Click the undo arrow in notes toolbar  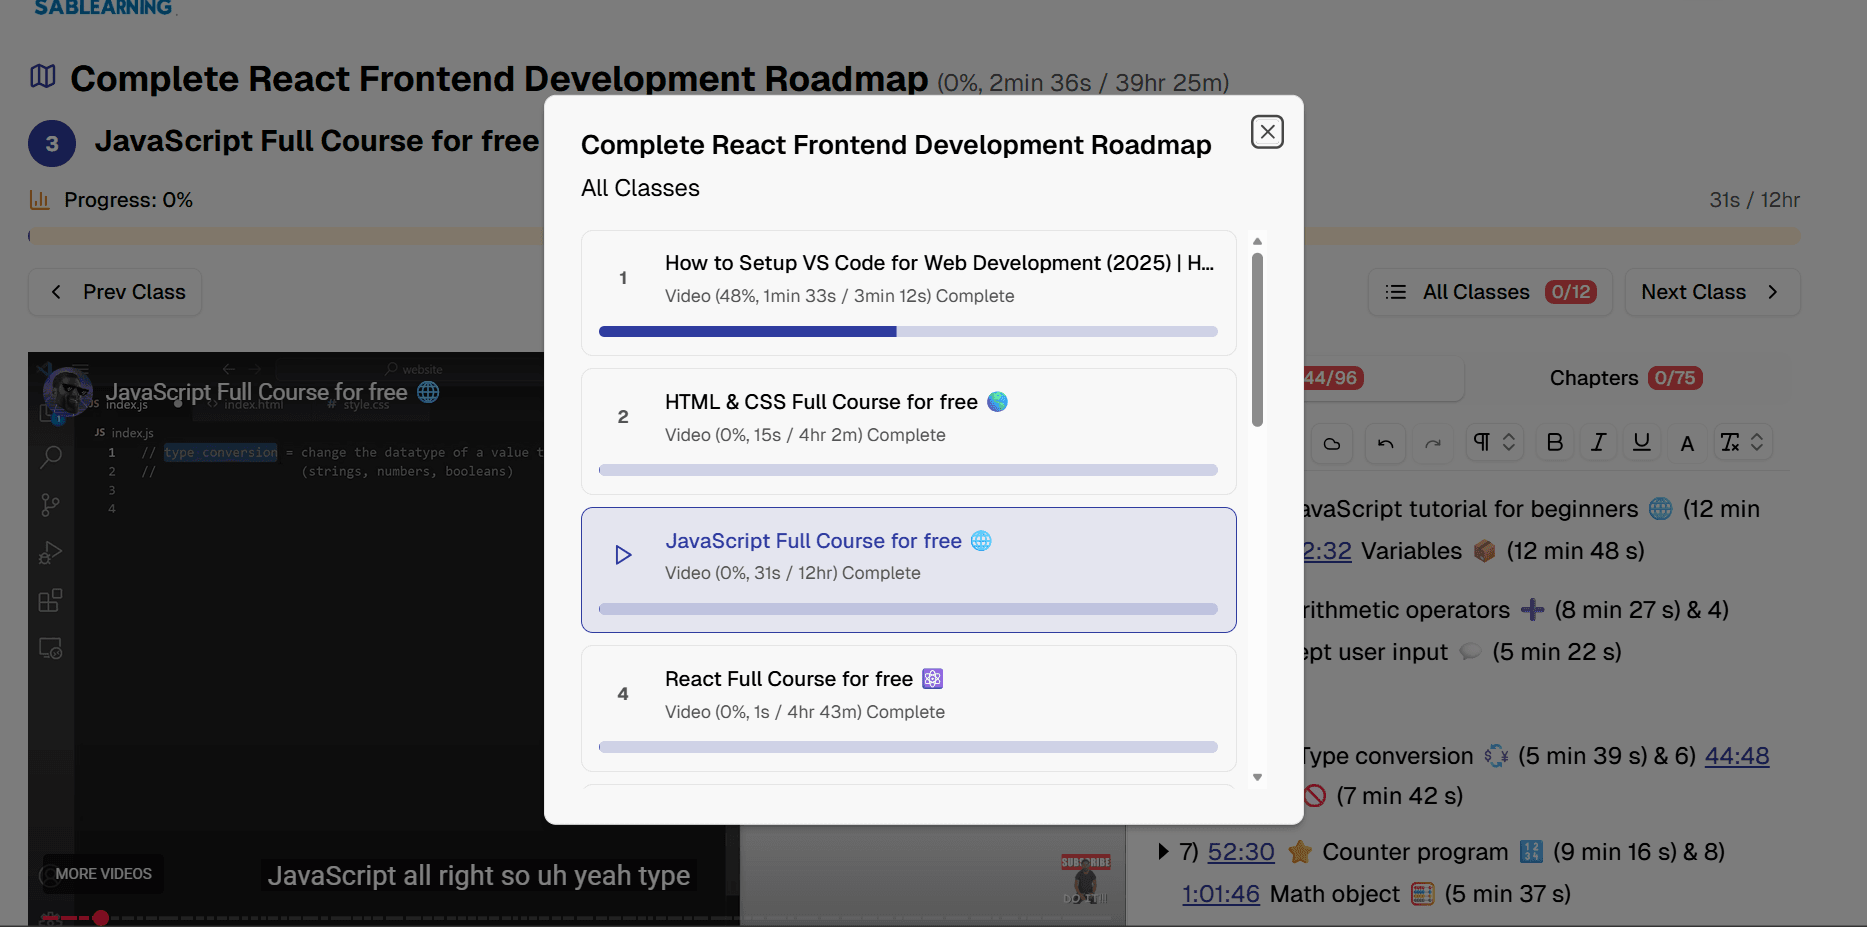click(1385, 443)
